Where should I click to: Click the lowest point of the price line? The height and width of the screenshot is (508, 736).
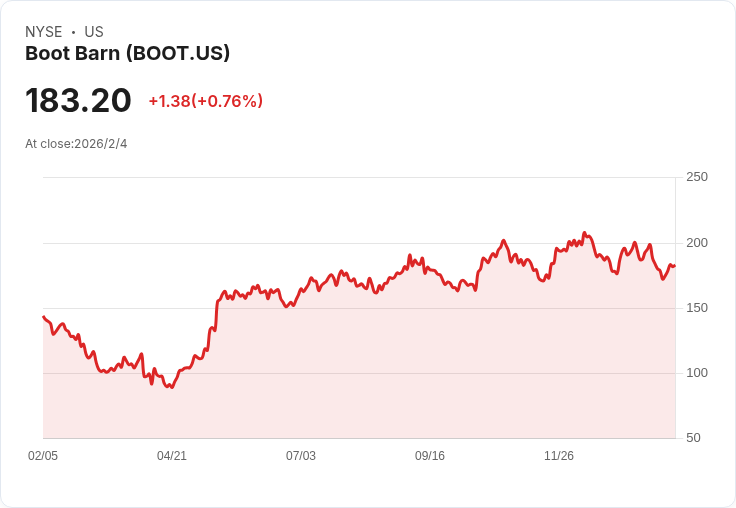click(171, 387)
